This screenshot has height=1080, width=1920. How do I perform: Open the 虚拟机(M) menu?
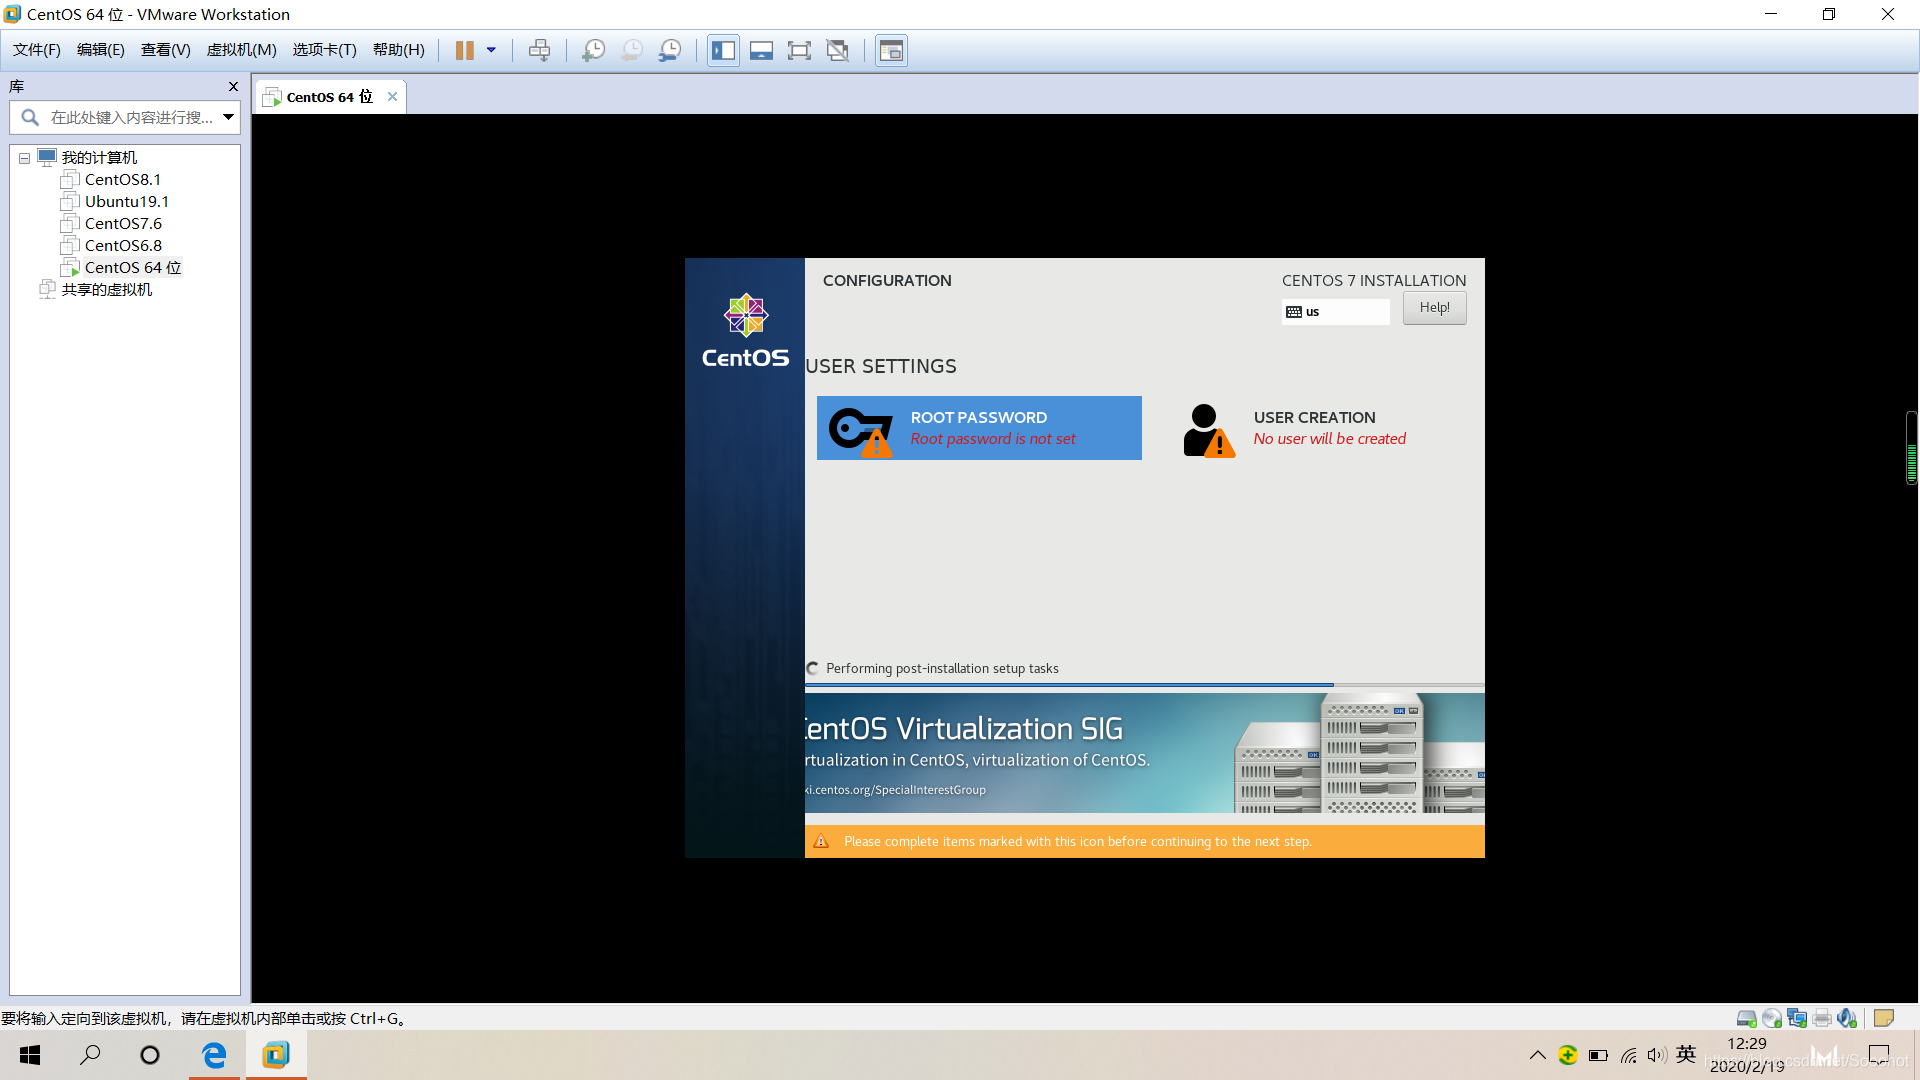coord(242,50)
